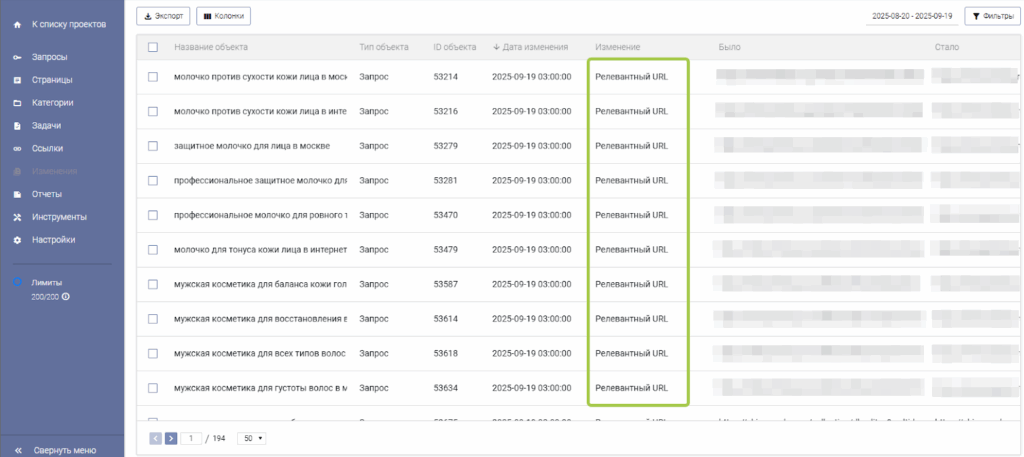Go to Отчеты in the sidebar menu

47,194
